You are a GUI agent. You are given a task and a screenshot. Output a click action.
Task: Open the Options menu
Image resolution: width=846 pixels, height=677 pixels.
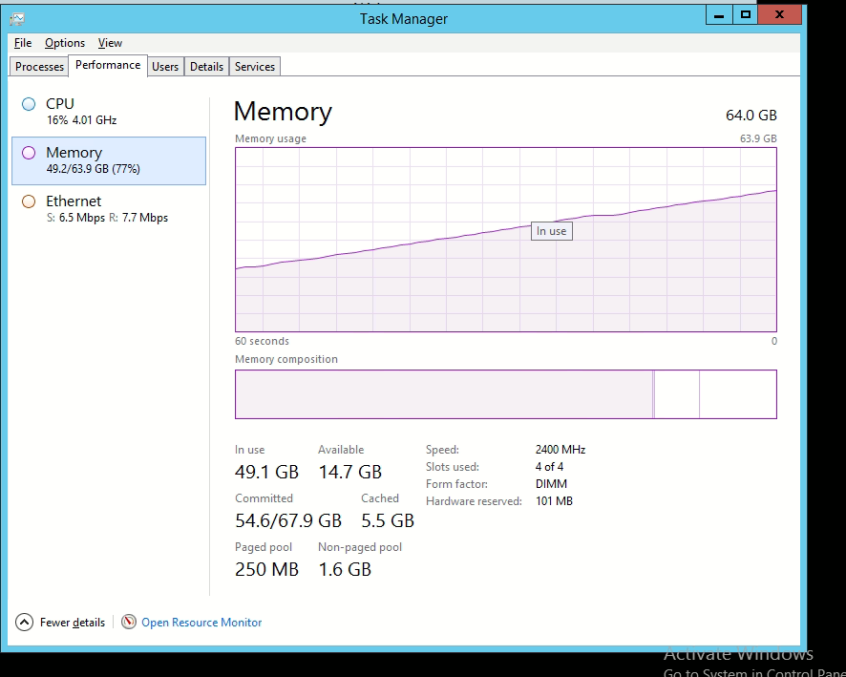click(x=65, y=43)
